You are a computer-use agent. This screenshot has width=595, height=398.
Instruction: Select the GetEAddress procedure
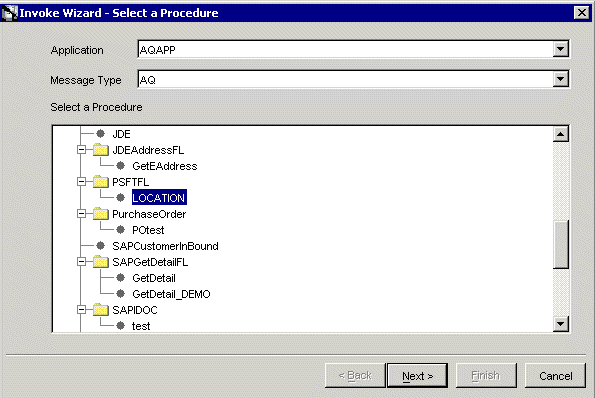click(165, 166)
